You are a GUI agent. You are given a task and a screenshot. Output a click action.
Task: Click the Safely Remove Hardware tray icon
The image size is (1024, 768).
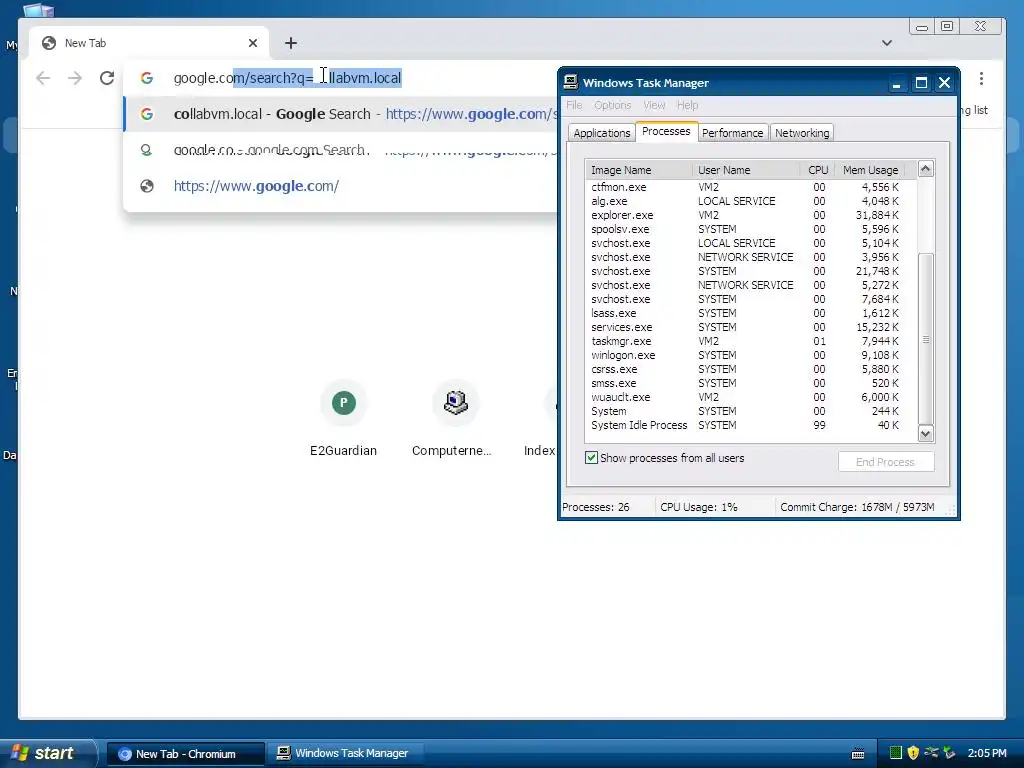click(x=949, y=753)
